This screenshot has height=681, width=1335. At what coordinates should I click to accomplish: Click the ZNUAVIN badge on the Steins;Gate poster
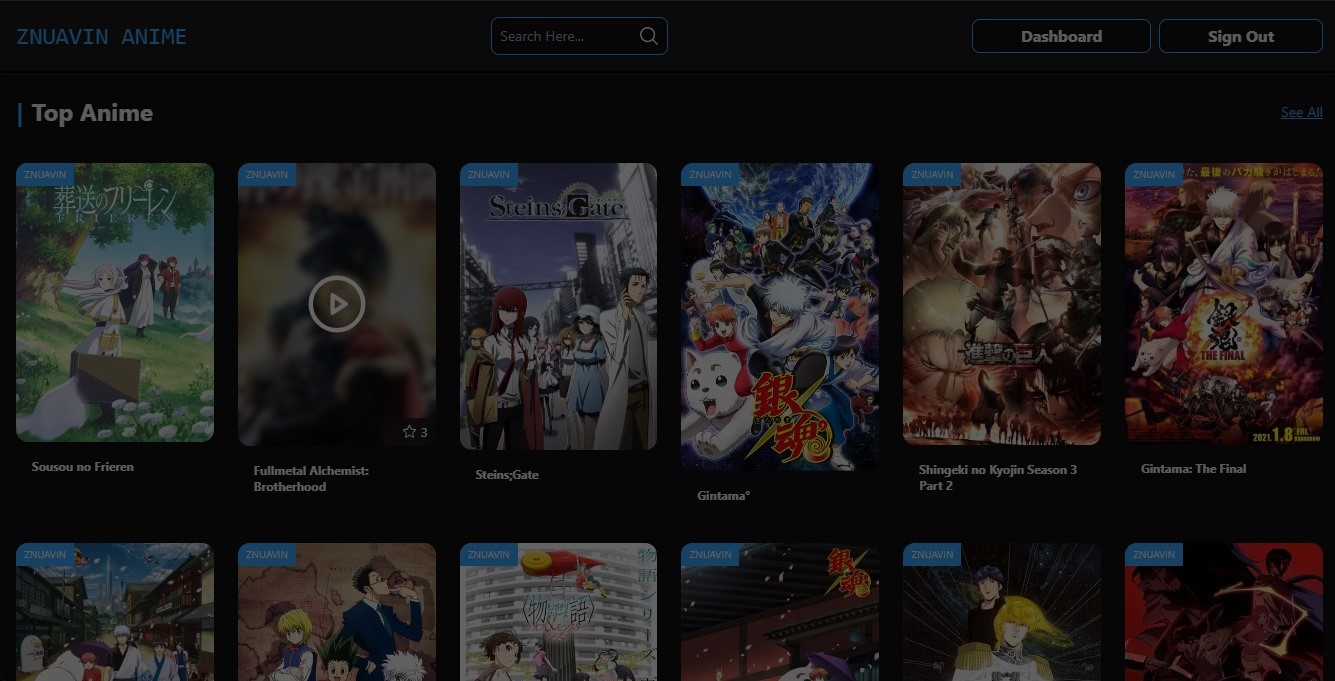(489, 174)
